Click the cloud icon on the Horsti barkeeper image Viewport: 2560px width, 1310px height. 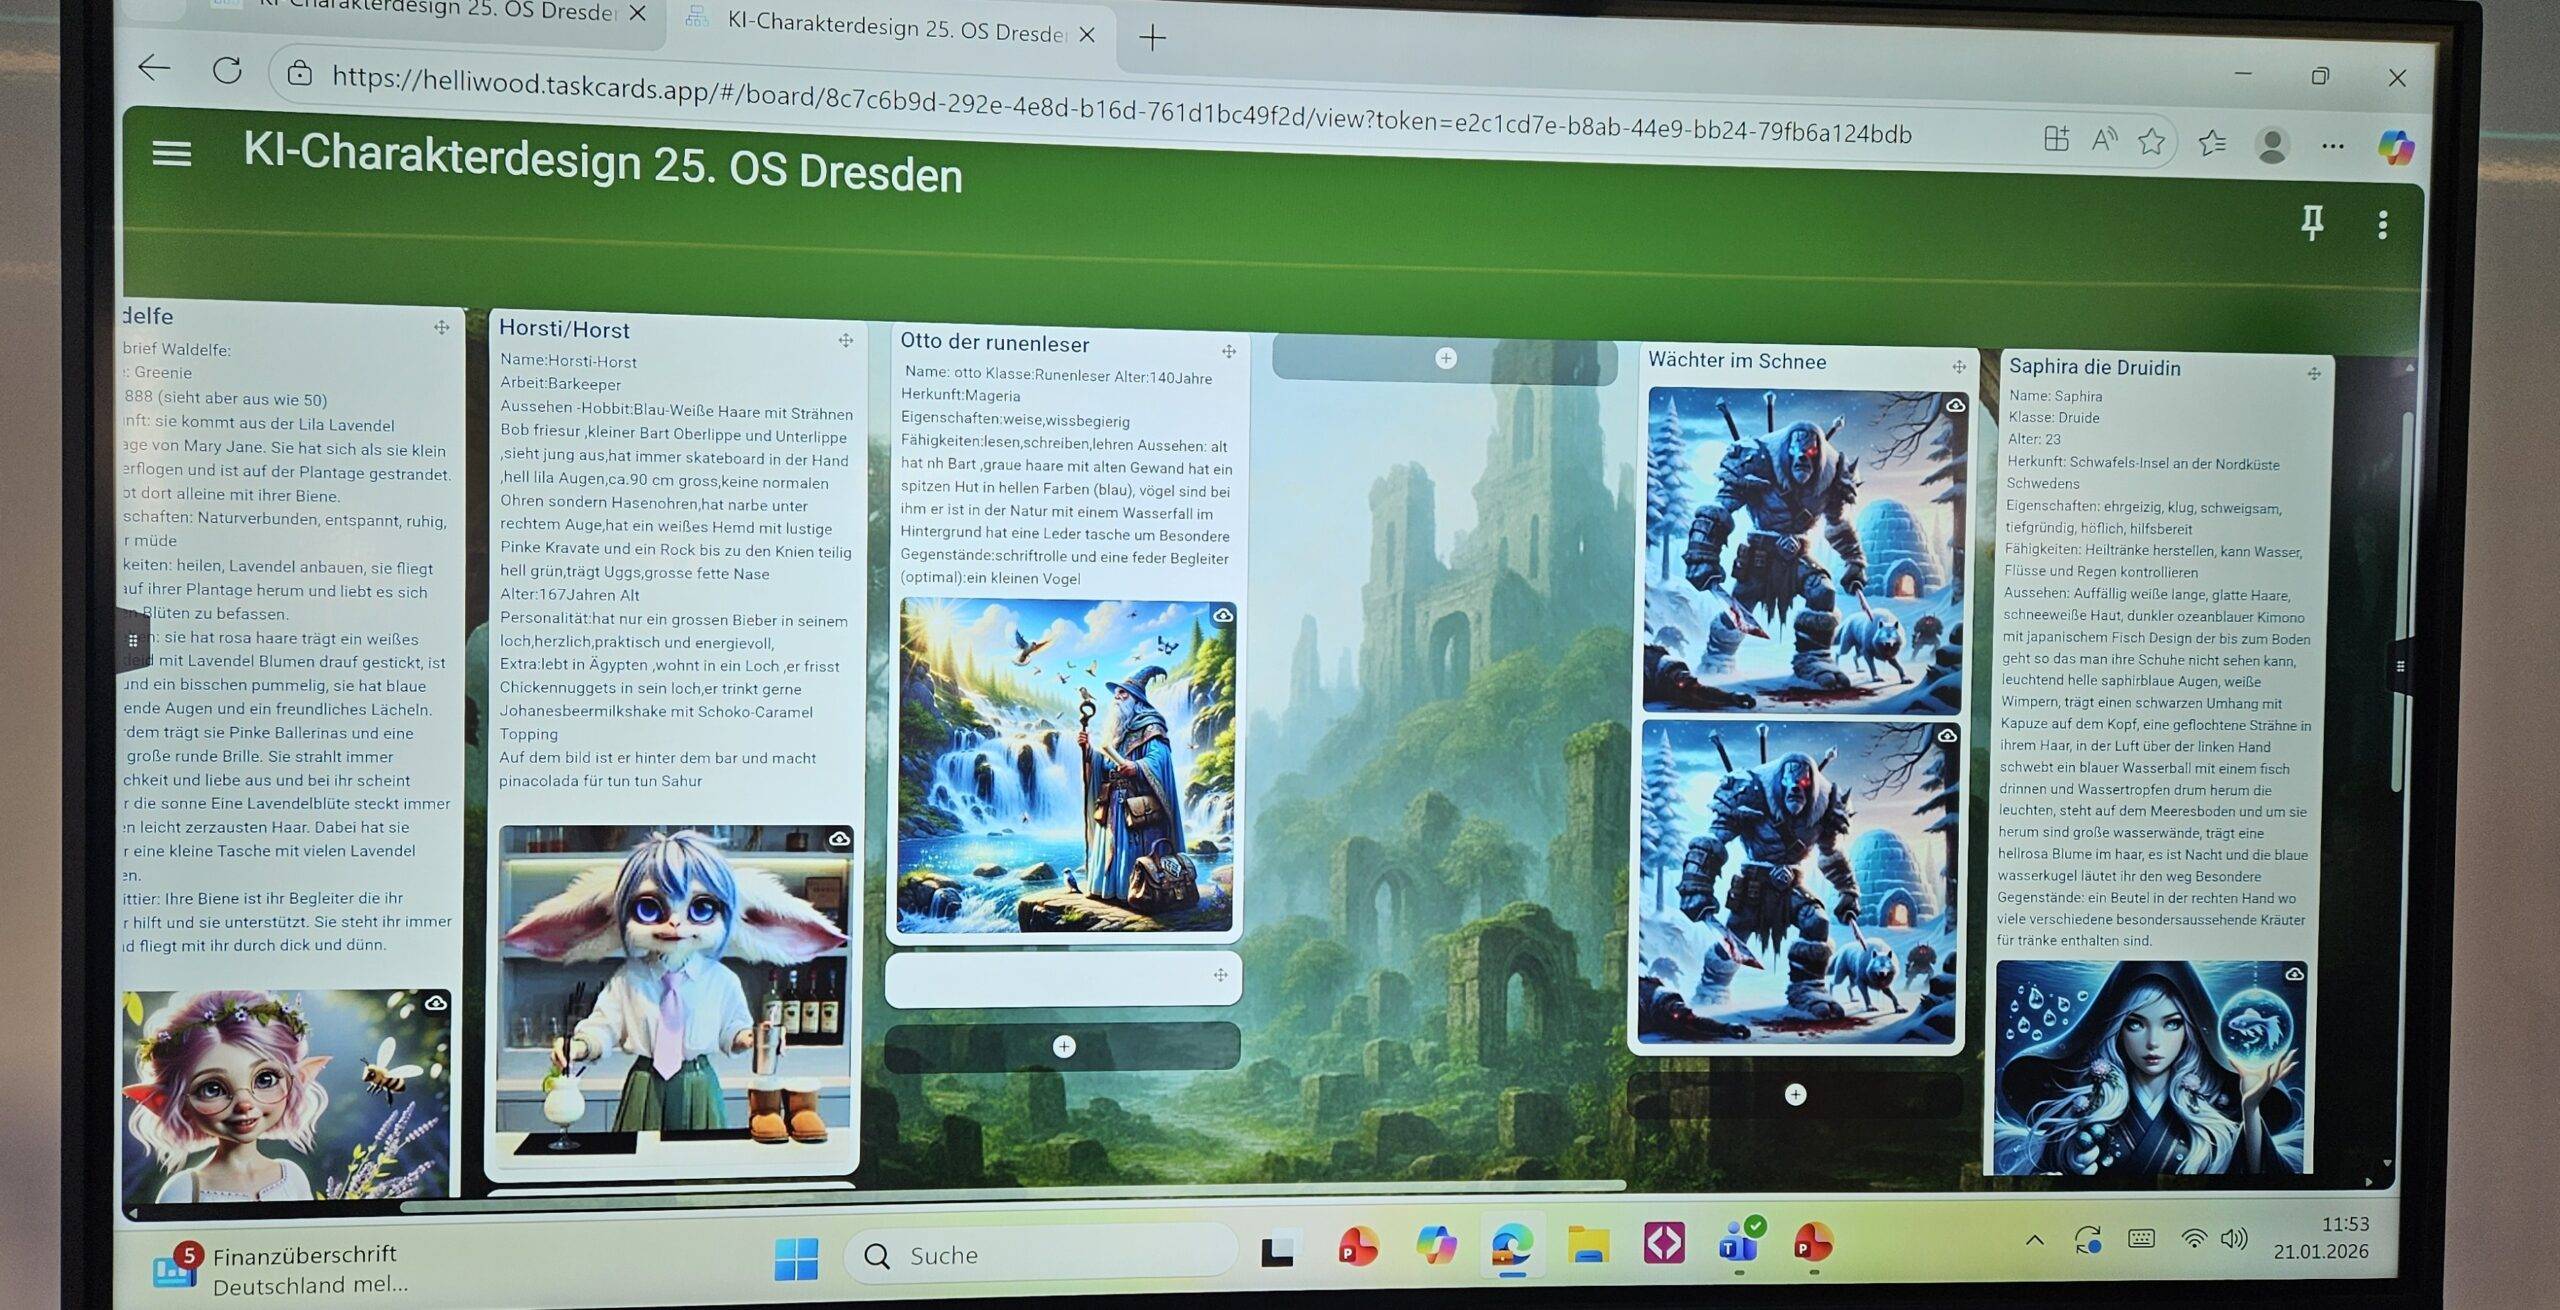coord(839,839)
